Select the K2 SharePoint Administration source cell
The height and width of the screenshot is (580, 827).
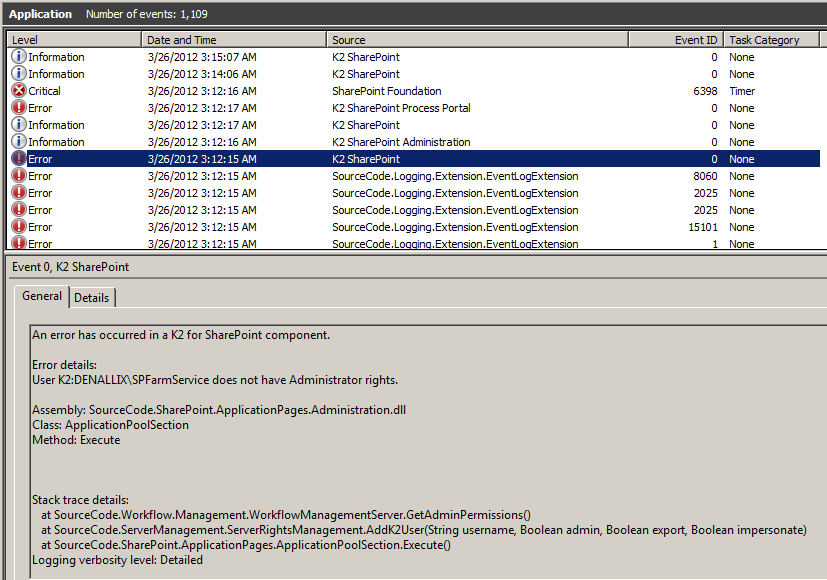pyautogui.click(x=401, y=142)
